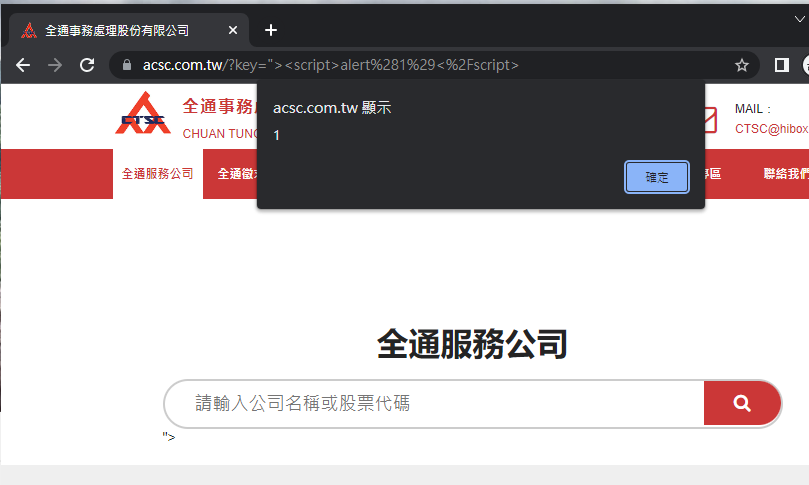Click the padlock site info icon
This screenshot has height=485, width=809.
point(127,65)
